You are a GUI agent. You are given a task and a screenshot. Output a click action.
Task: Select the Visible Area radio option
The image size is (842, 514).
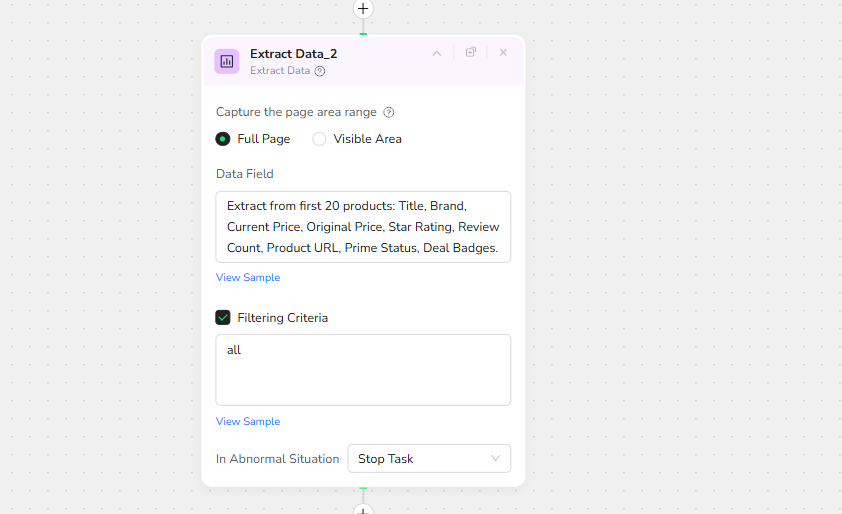(x=320, y=139)
